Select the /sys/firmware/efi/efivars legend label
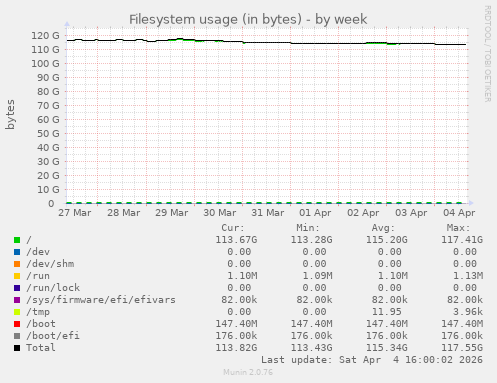497x383 pixels. pyautogui.click(x=101, y=300)
